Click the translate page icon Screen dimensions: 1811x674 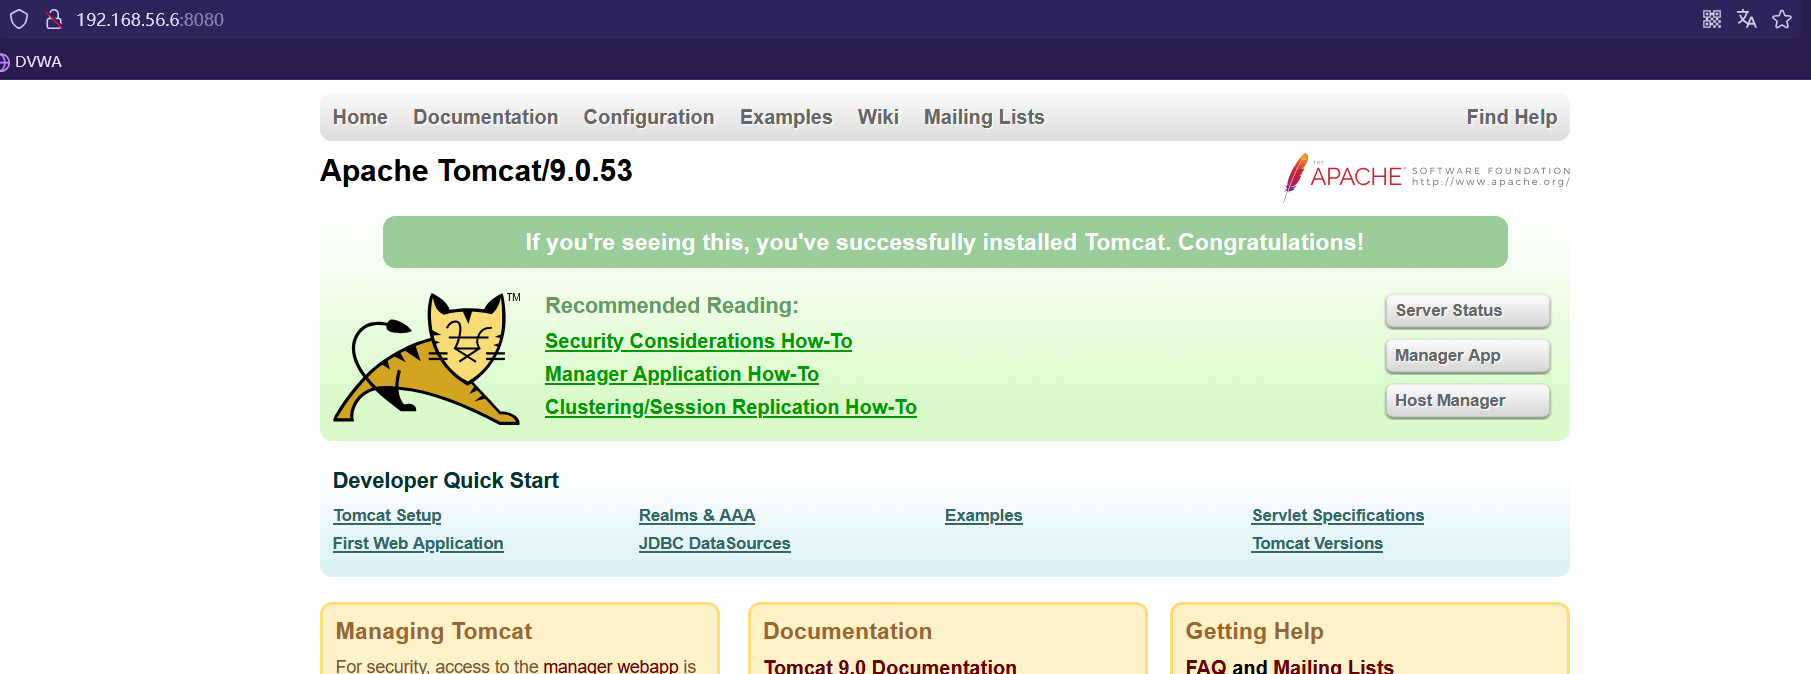coord(1746,19)
